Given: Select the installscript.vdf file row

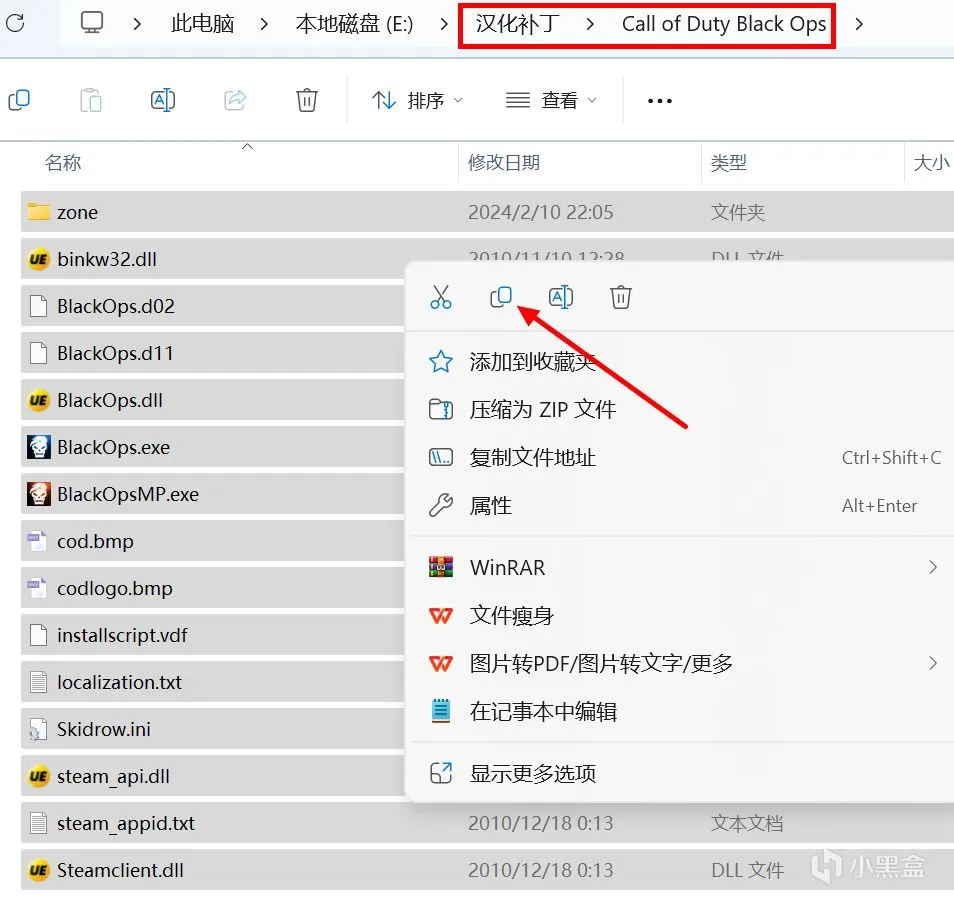Looking at the screenshot, I should pos(213,635).
